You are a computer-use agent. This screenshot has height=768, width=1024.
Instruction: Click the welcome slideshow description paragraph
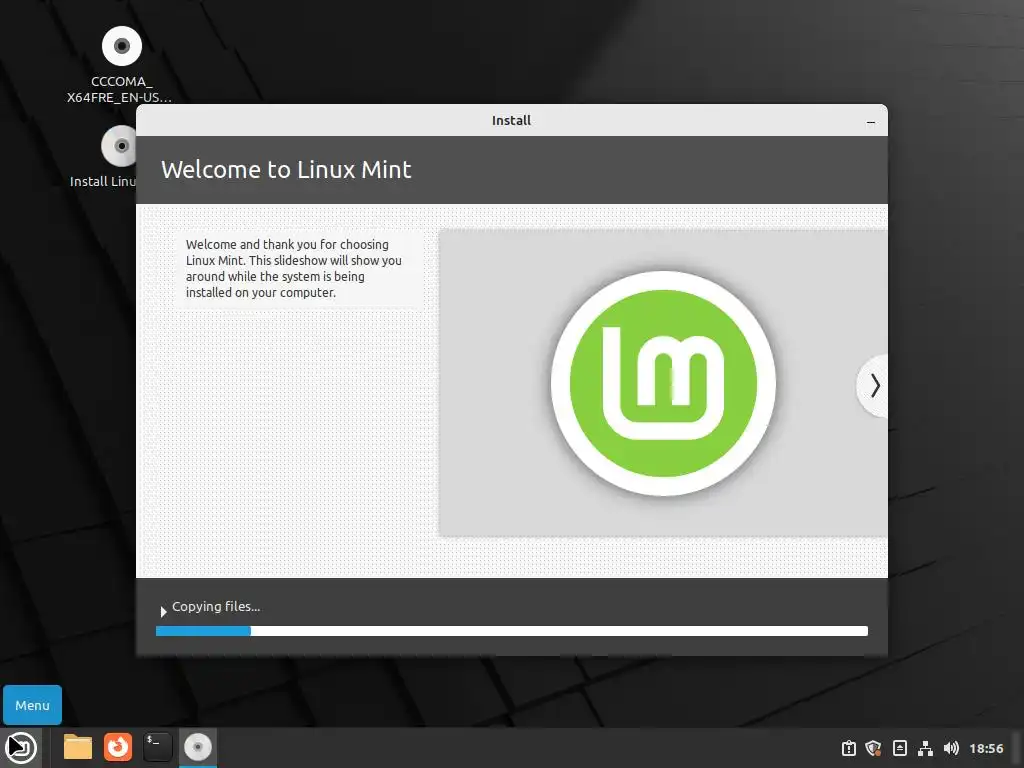click(293, 268)
